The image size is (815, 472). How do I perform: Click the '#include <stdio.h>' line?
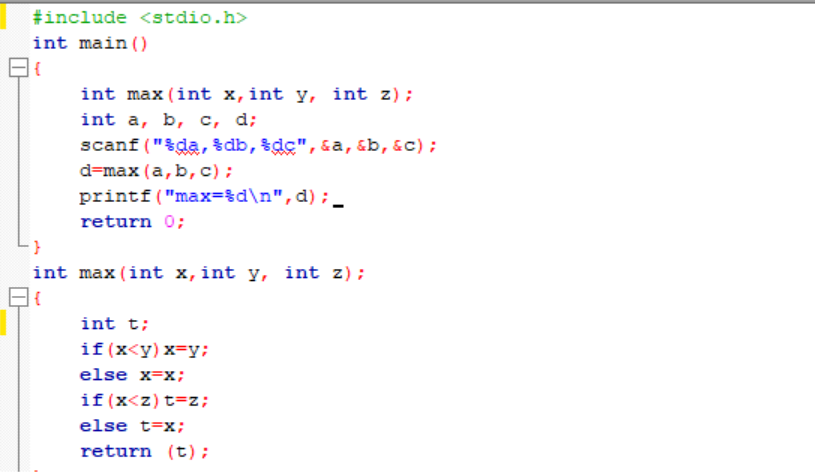140,18
